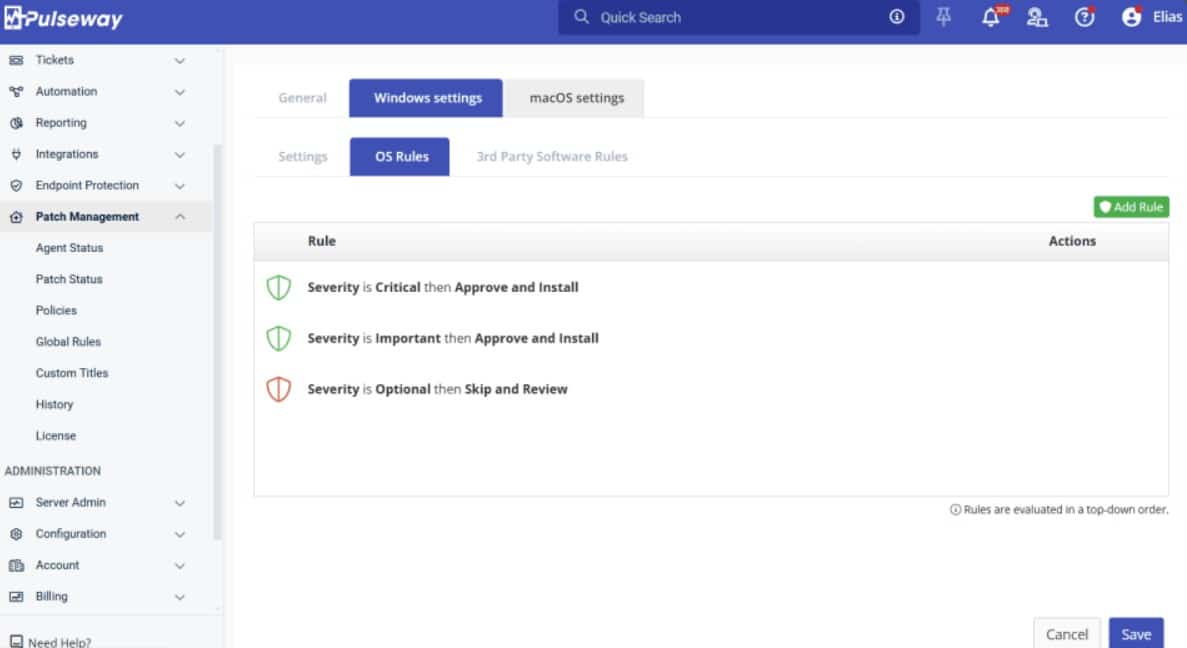Open the 3rd Party Software Rules tab

(552, 157)
